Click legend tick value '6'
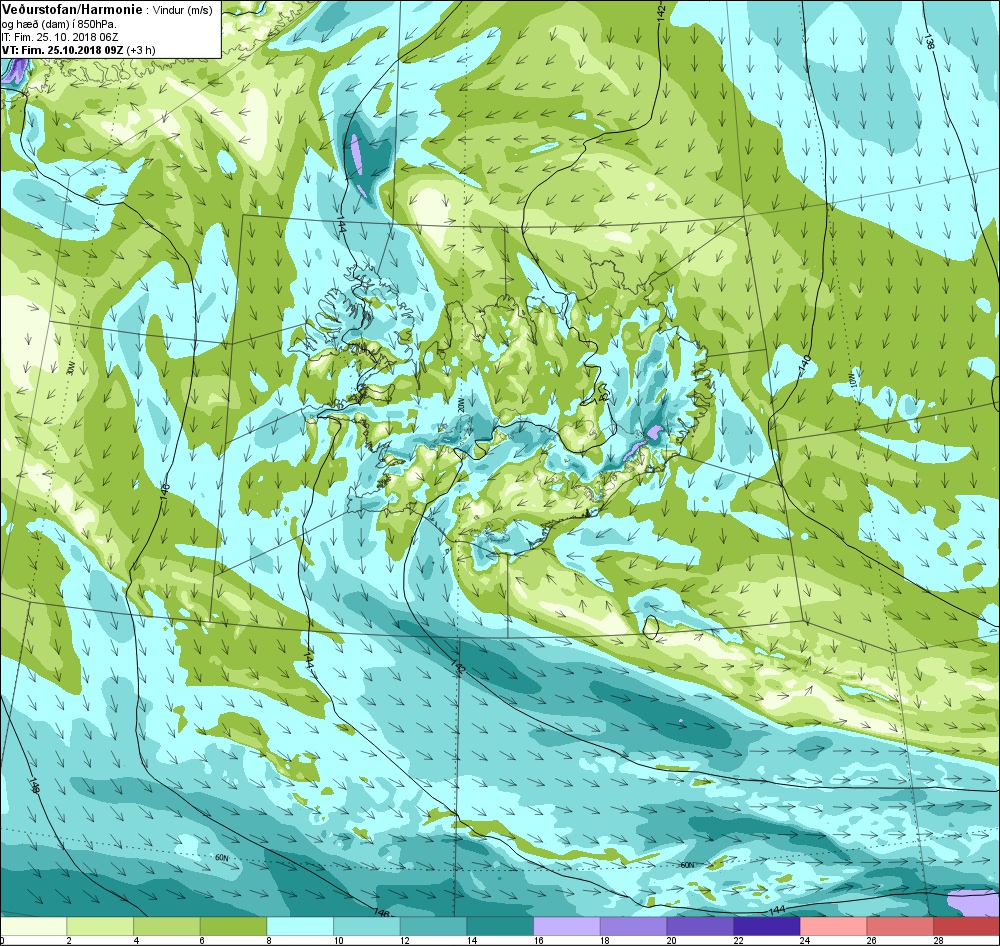The width and height of the screenshot is (1000, 946). point(202,940)
